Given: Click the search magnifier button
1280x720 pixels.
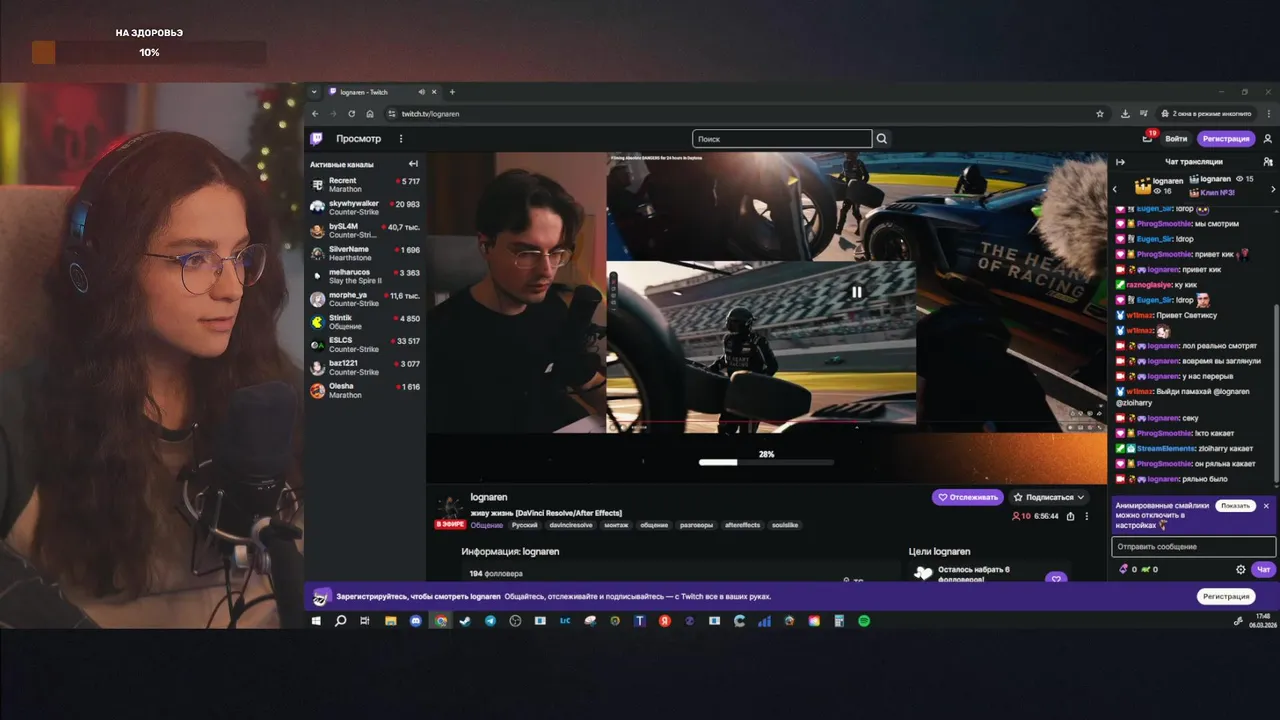Looking at the screenshot, I should [882, 139].
